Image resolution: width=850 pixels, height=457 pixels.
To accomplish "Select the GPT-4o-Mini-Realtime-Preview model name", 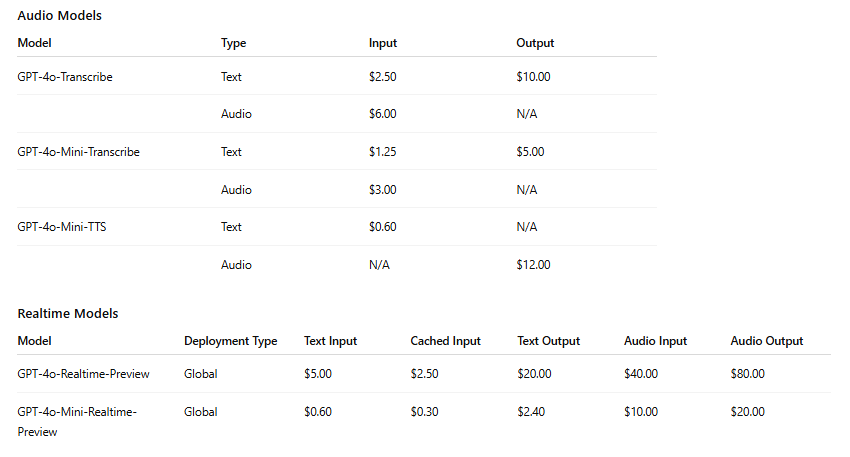I will click(x=77, y=422).
